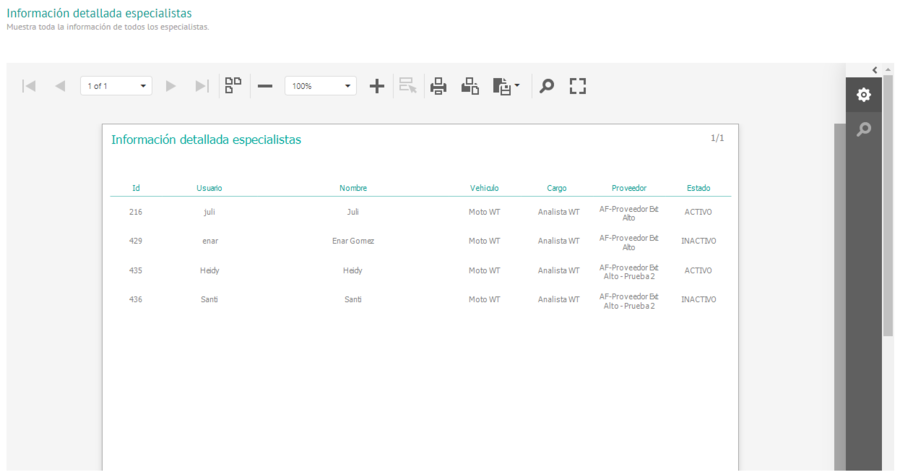Click username 'enar' cell
The height and width of the screenshot is (475, 900).
210,241
